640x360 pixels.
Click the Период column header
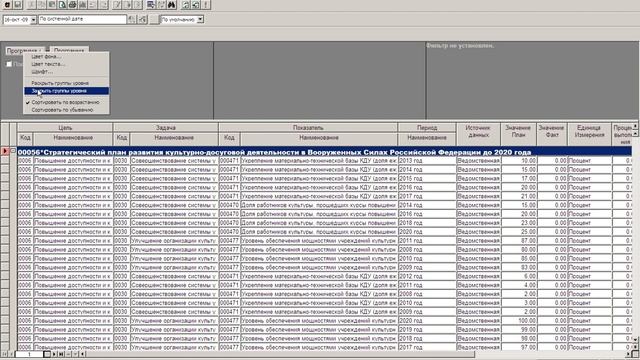click(x=427, y=128)
